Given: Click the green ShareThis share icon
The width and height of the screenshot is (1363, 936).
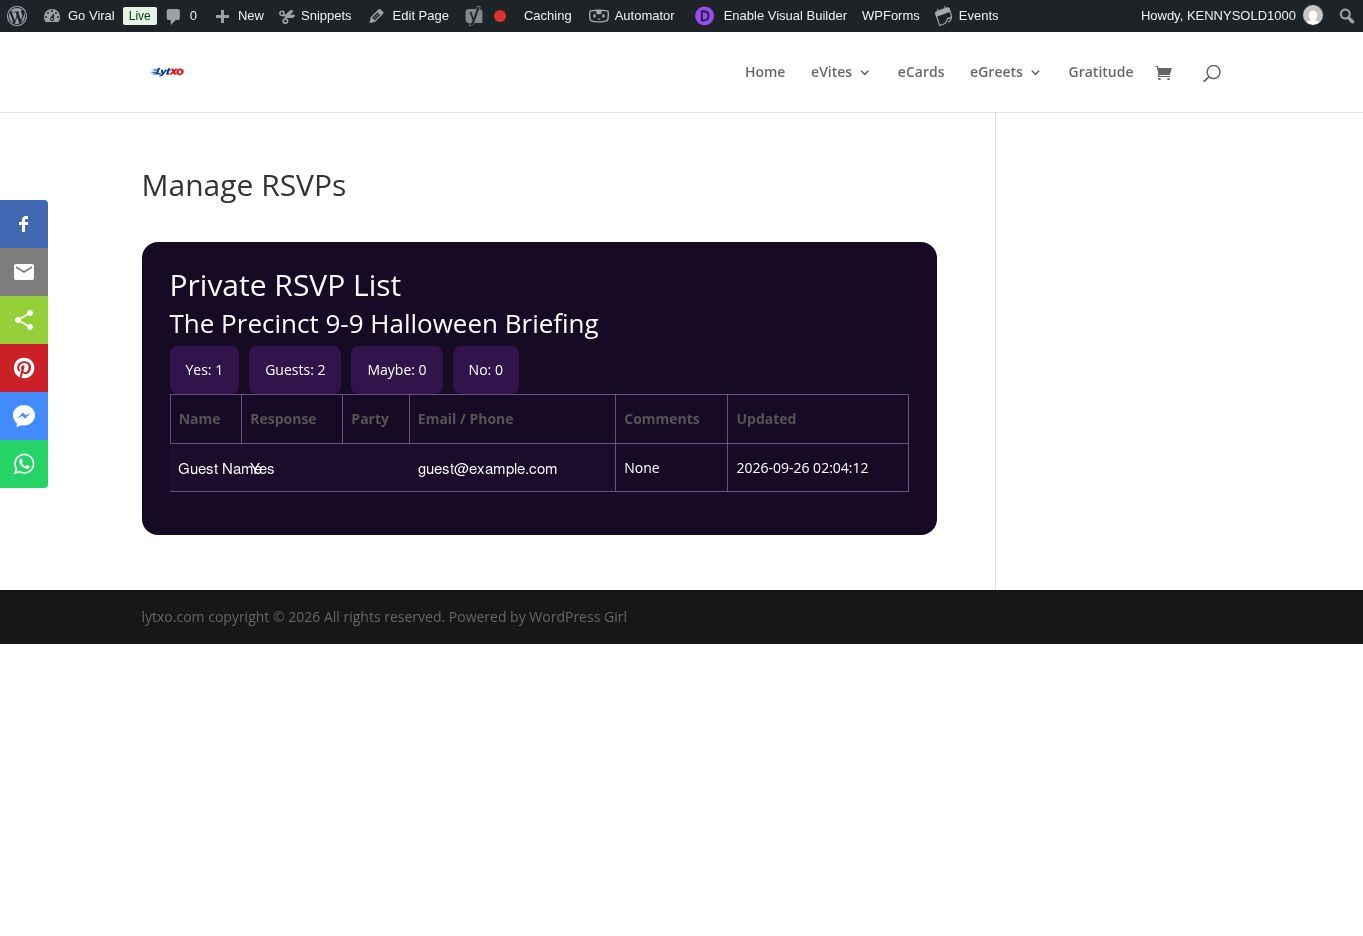Looking at the screenshot, I should 24,320.
